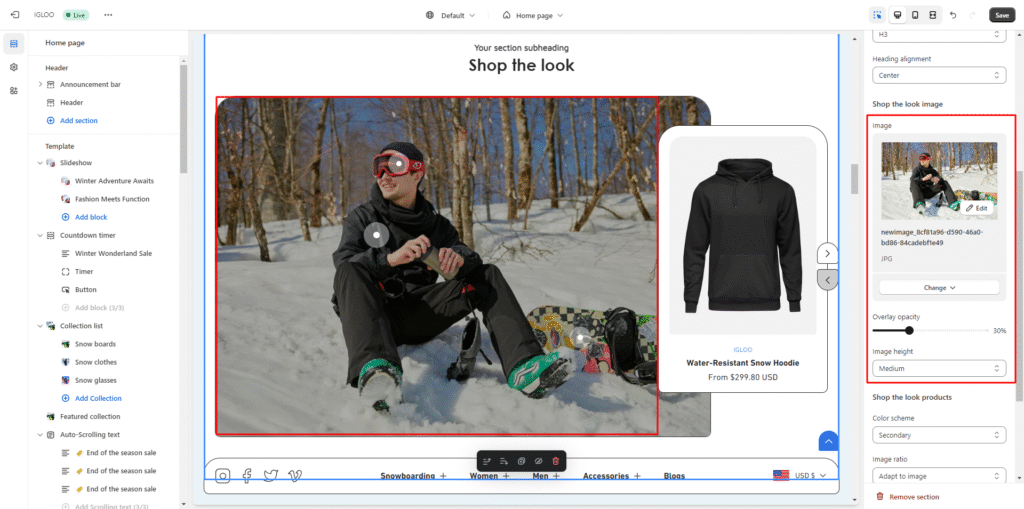The height and width of the screenshot is (509, 1024).
Task: Hide section with the crossed-eye icon
Action: coord(538,461)
